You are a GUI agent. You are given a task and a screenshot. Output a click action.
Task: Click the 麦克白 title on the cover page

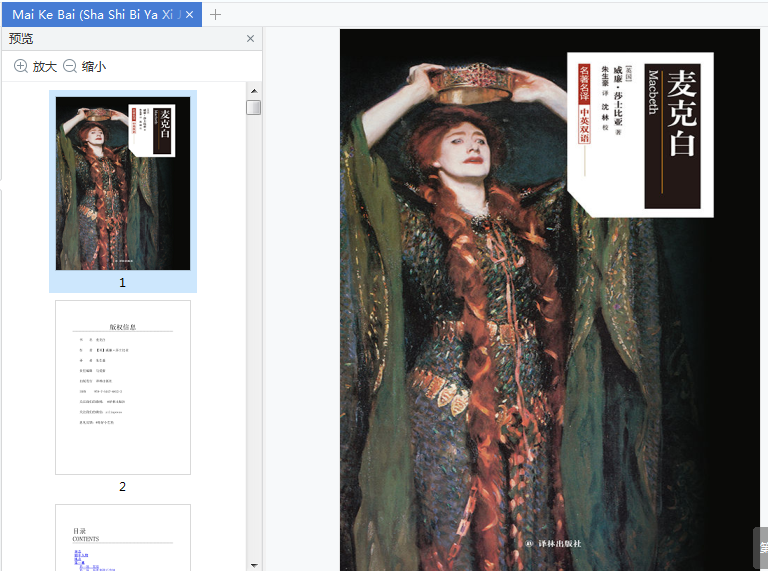point(681,112)
